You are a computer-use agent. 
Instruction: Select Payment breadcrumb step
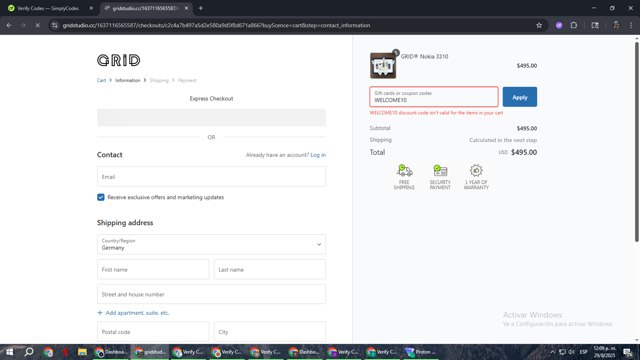(x=187, y=80)
